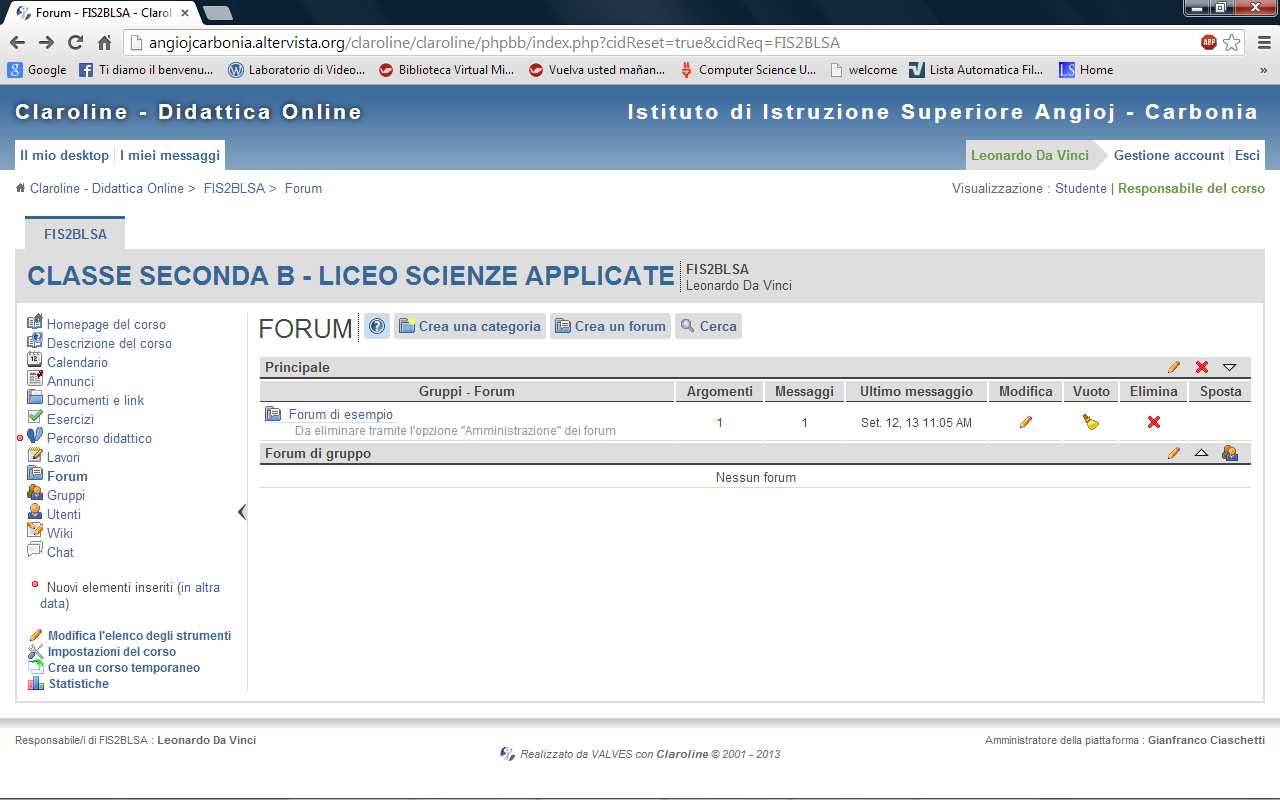
Task: Open the Homepage del corso link
Action: pos(106,324)
